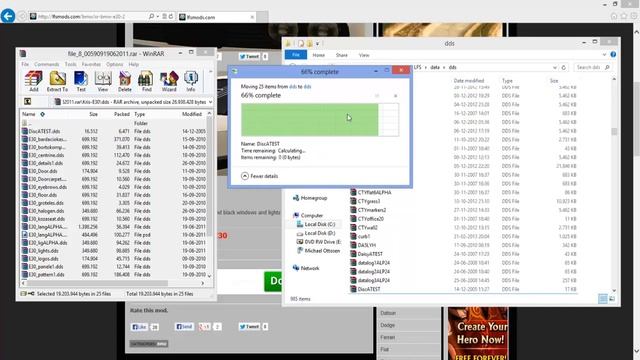
Task: Open the WinRAR archive path dropdown
Action: pos(210,102)
